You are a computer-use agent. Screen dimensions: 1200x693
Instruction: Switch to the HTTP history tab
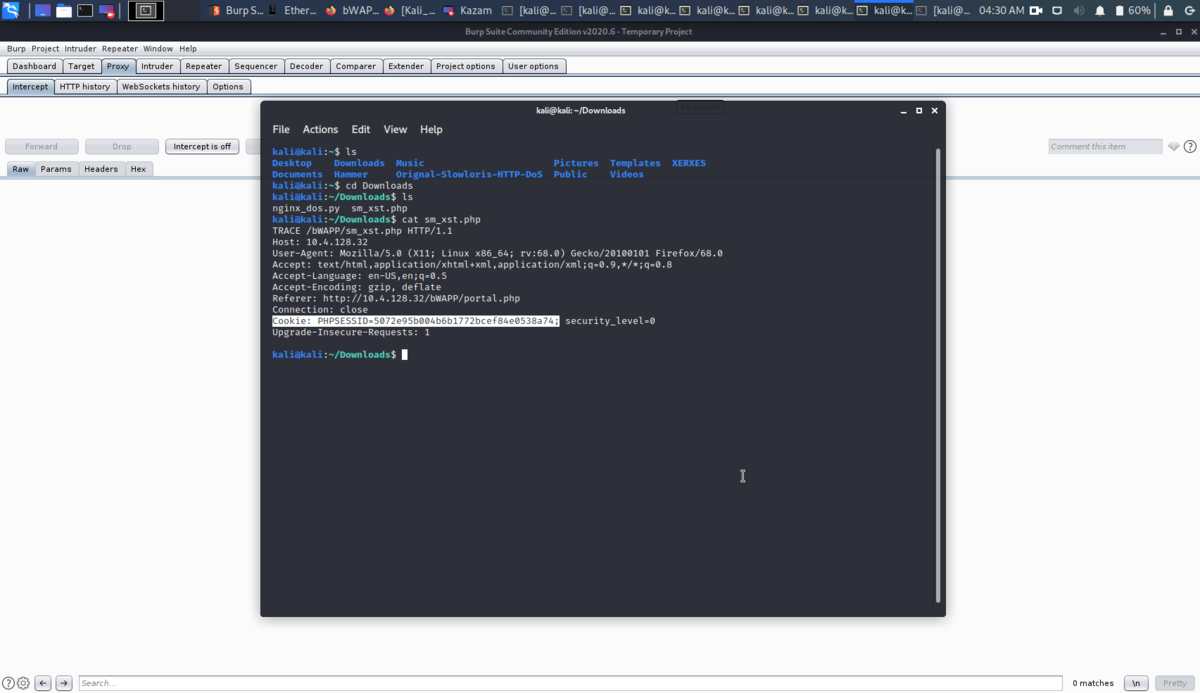click(x=85, y=86)
